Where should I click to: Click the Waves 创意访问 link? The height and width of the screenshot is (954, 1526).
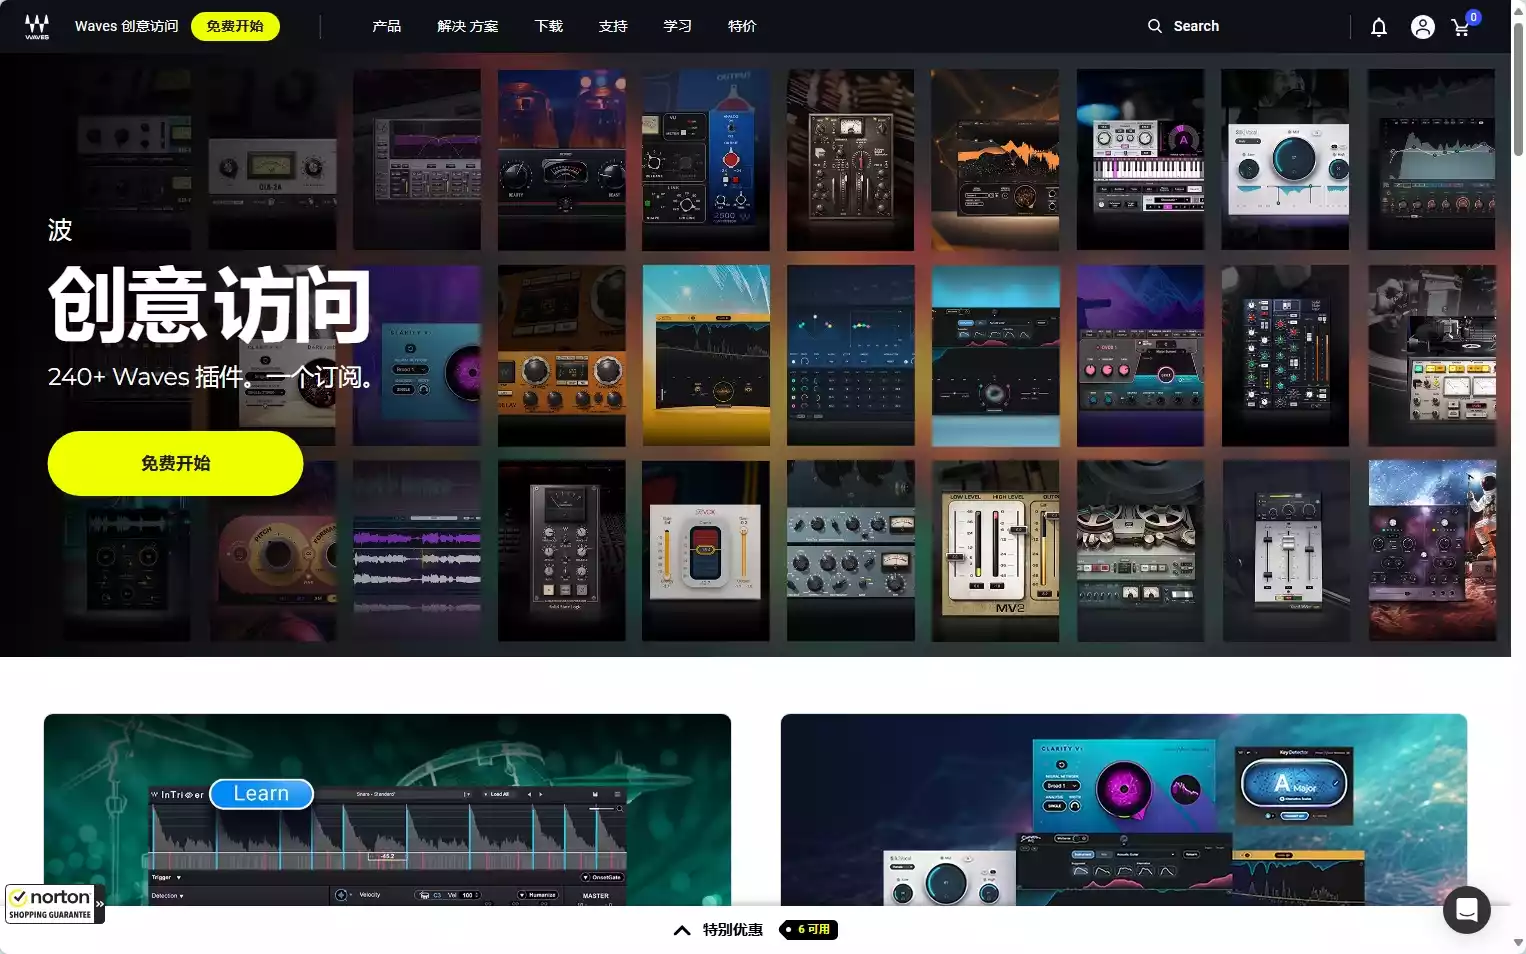point(127,26)
